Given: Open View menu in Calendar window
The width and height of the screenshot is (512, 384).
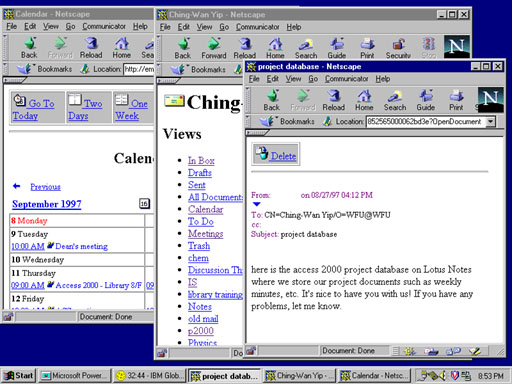Looking at the screenshot, I should click(x=51, y=26).
